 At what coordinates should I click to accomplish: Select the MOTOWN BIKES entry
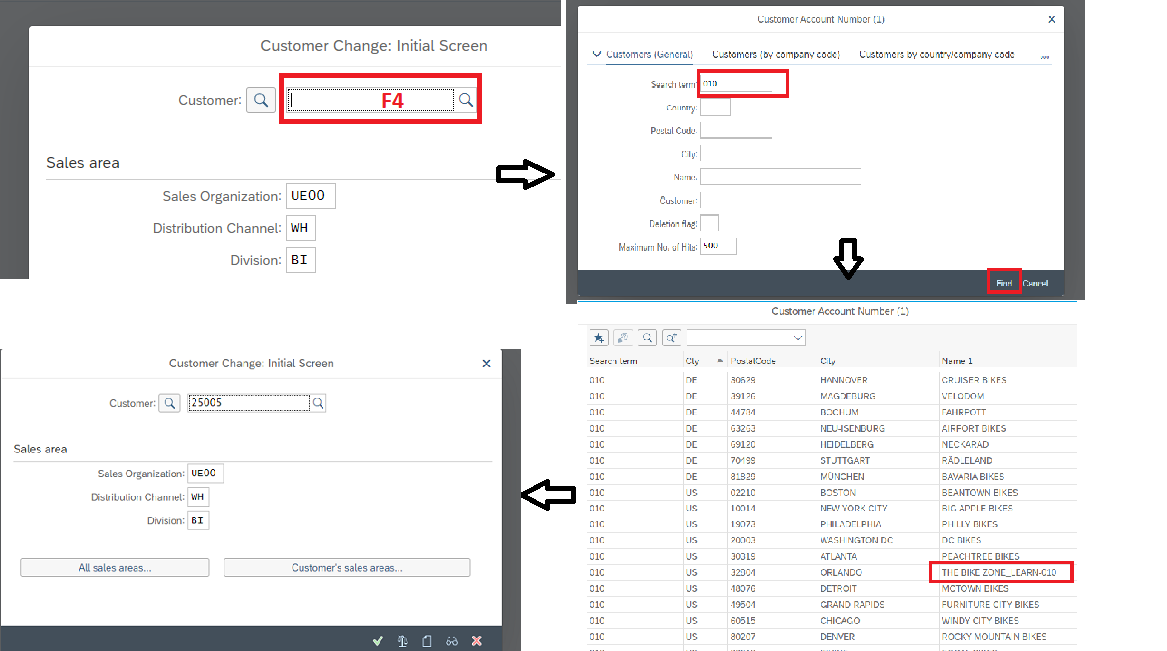[975, 589]
